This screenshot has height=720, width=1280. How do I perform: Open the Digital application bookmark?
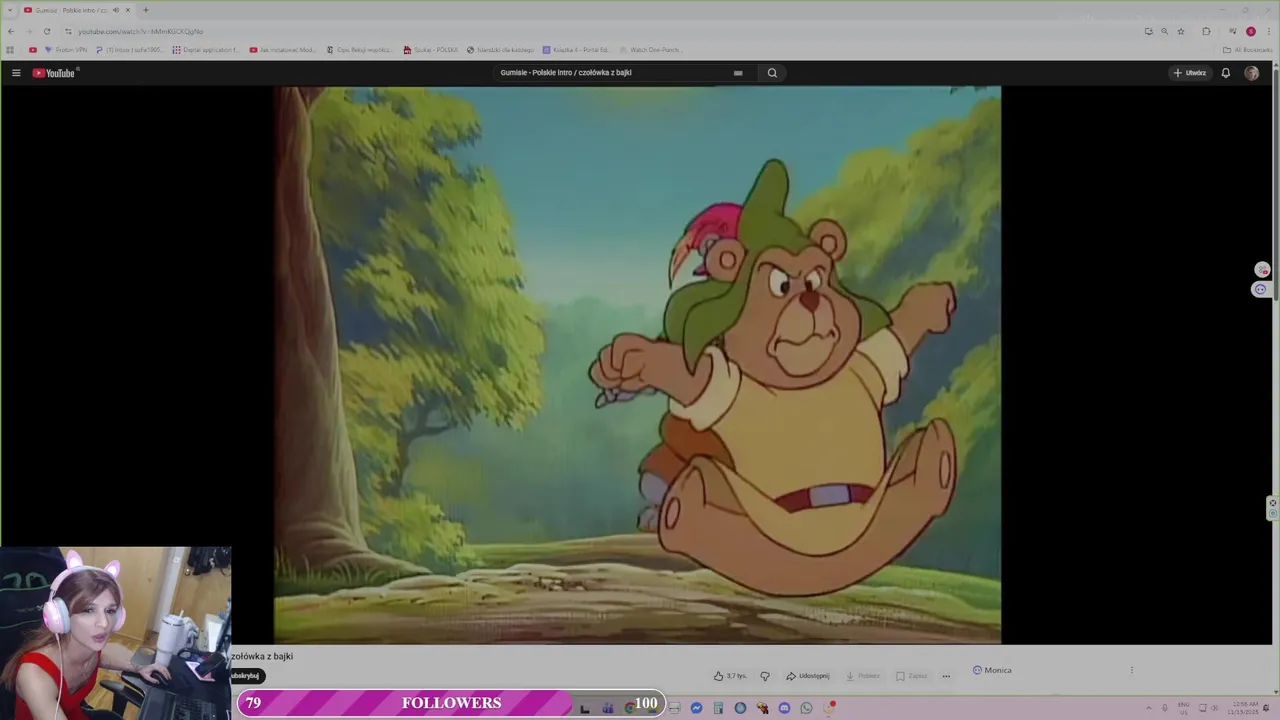tap(206, 50)
